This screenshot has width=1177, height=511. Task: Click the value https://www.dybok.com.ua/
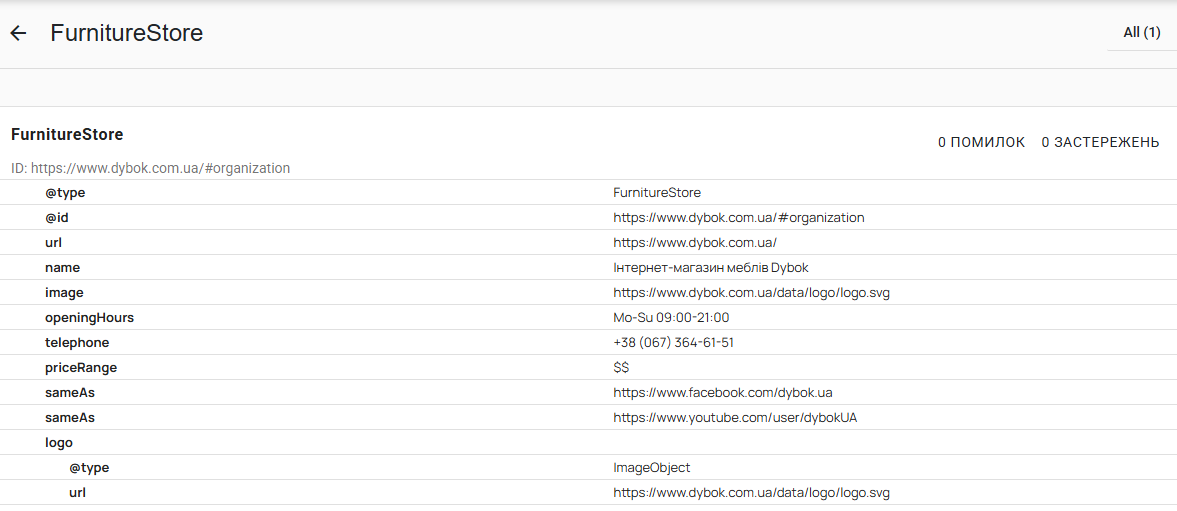coord(695,242)
